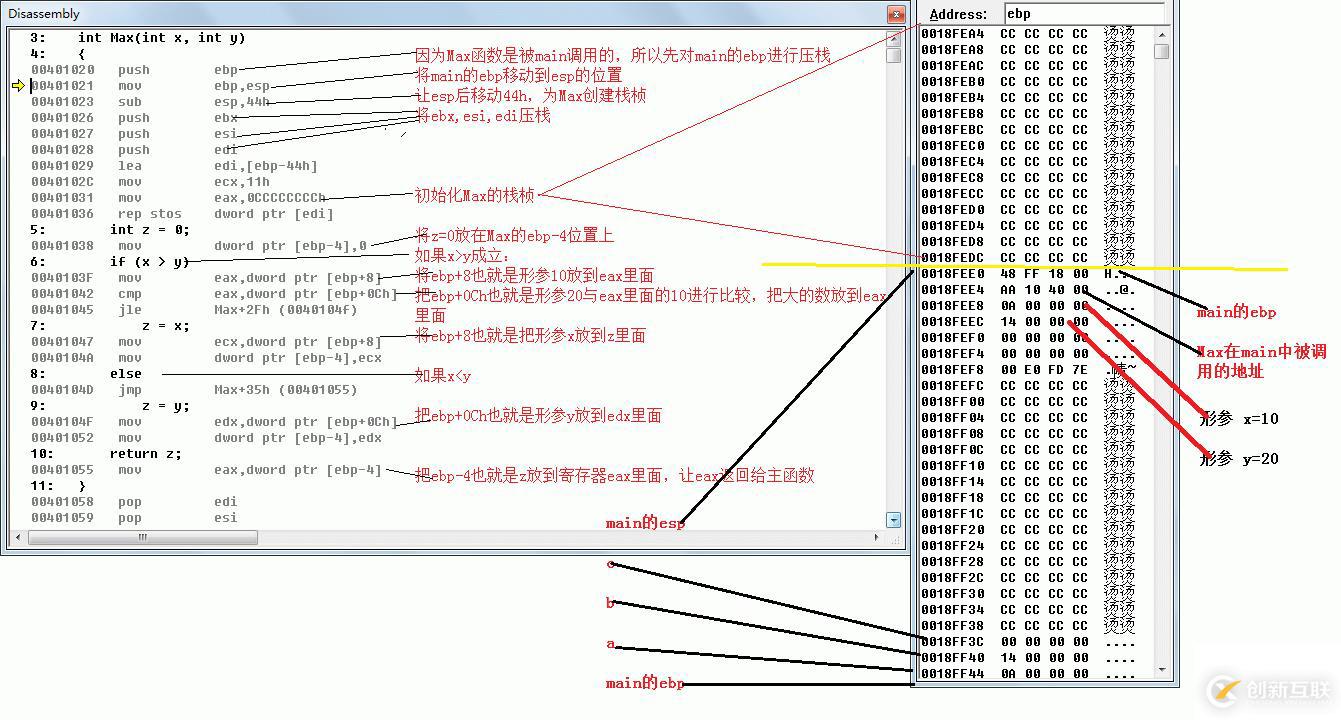Screen dimensions: 1341x720
Task: Select 'mov eax,0CCCCCCCCh' at 00401031
Action: tap(178, 198)
